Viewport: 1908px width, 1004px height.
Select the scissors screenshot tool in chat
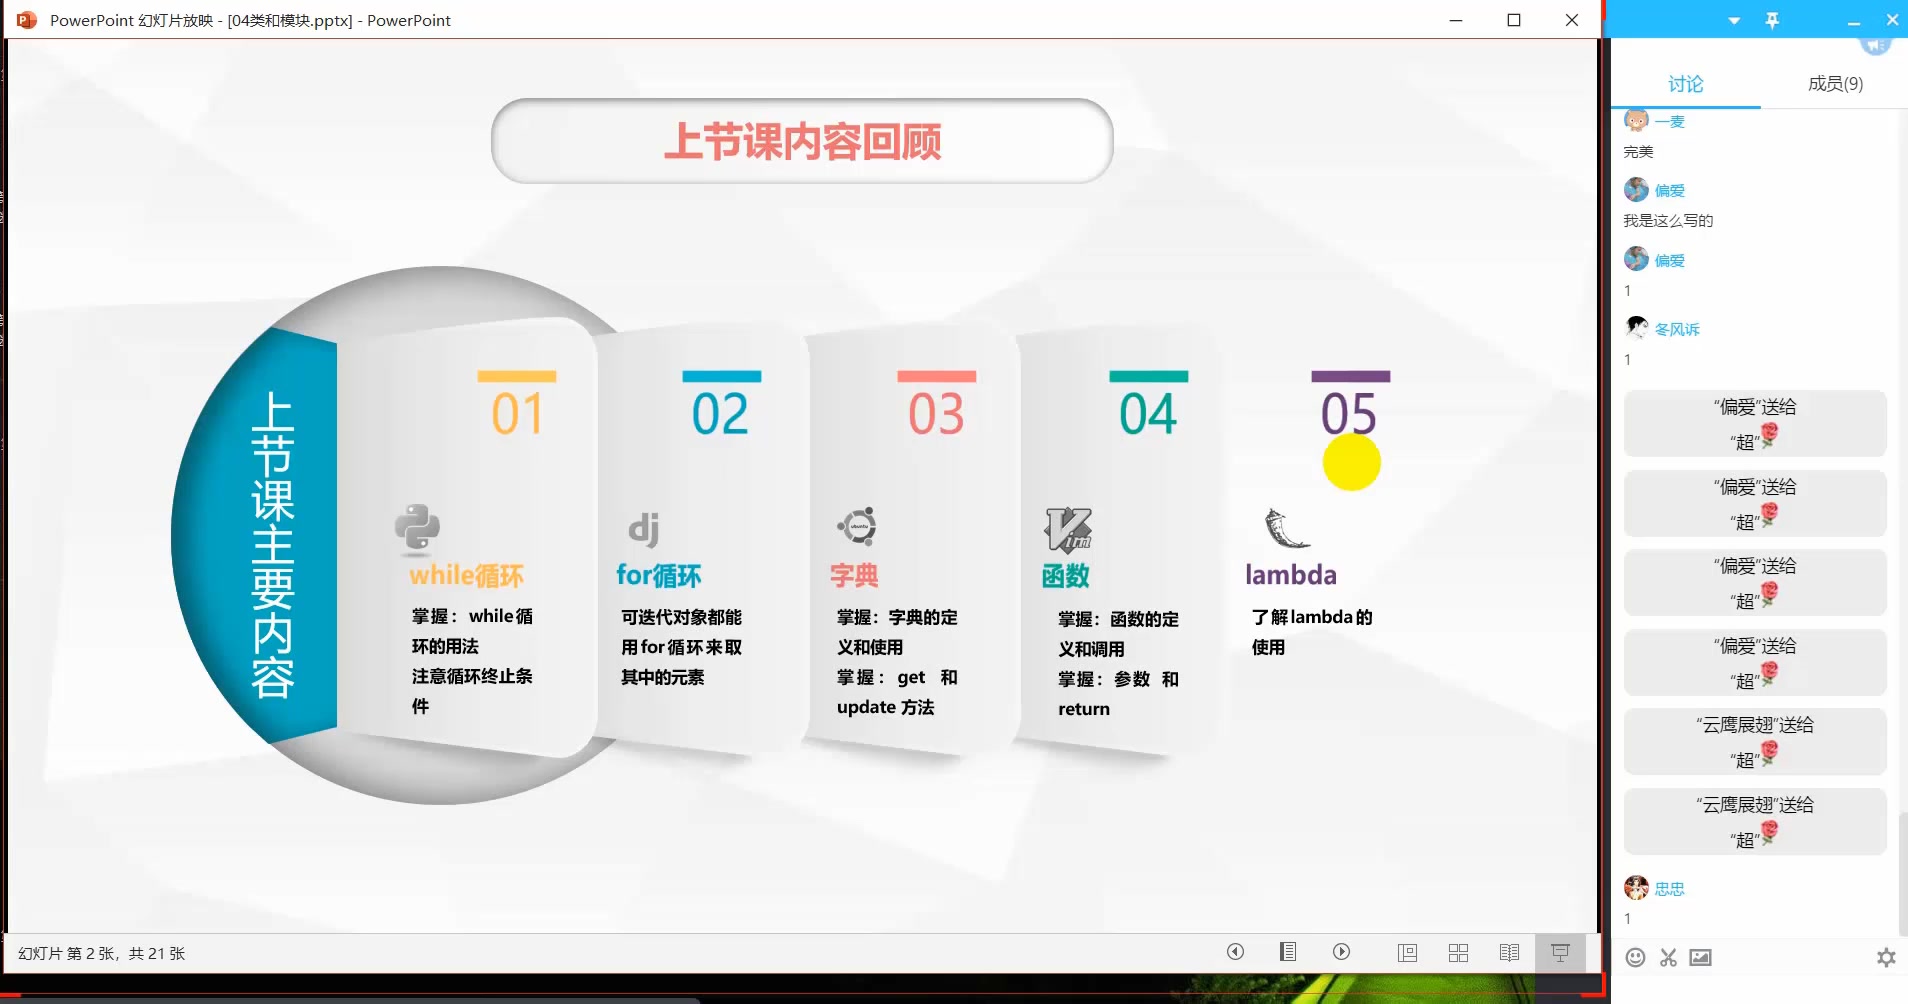(1668, 957)
